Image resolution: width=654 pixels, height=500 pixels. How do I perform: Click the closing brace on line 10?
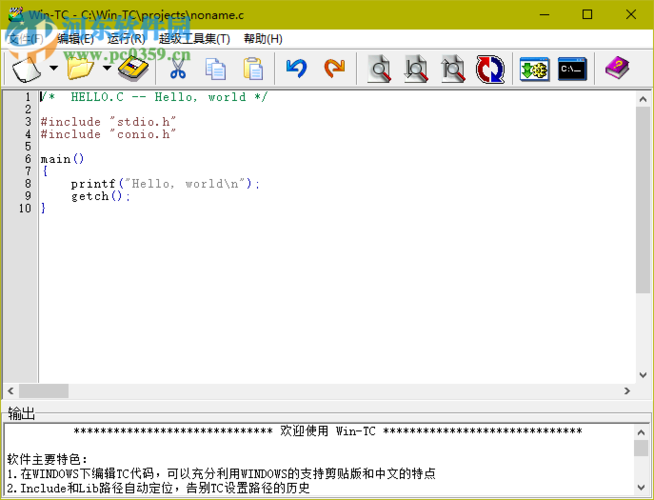(x=43, y=208)
